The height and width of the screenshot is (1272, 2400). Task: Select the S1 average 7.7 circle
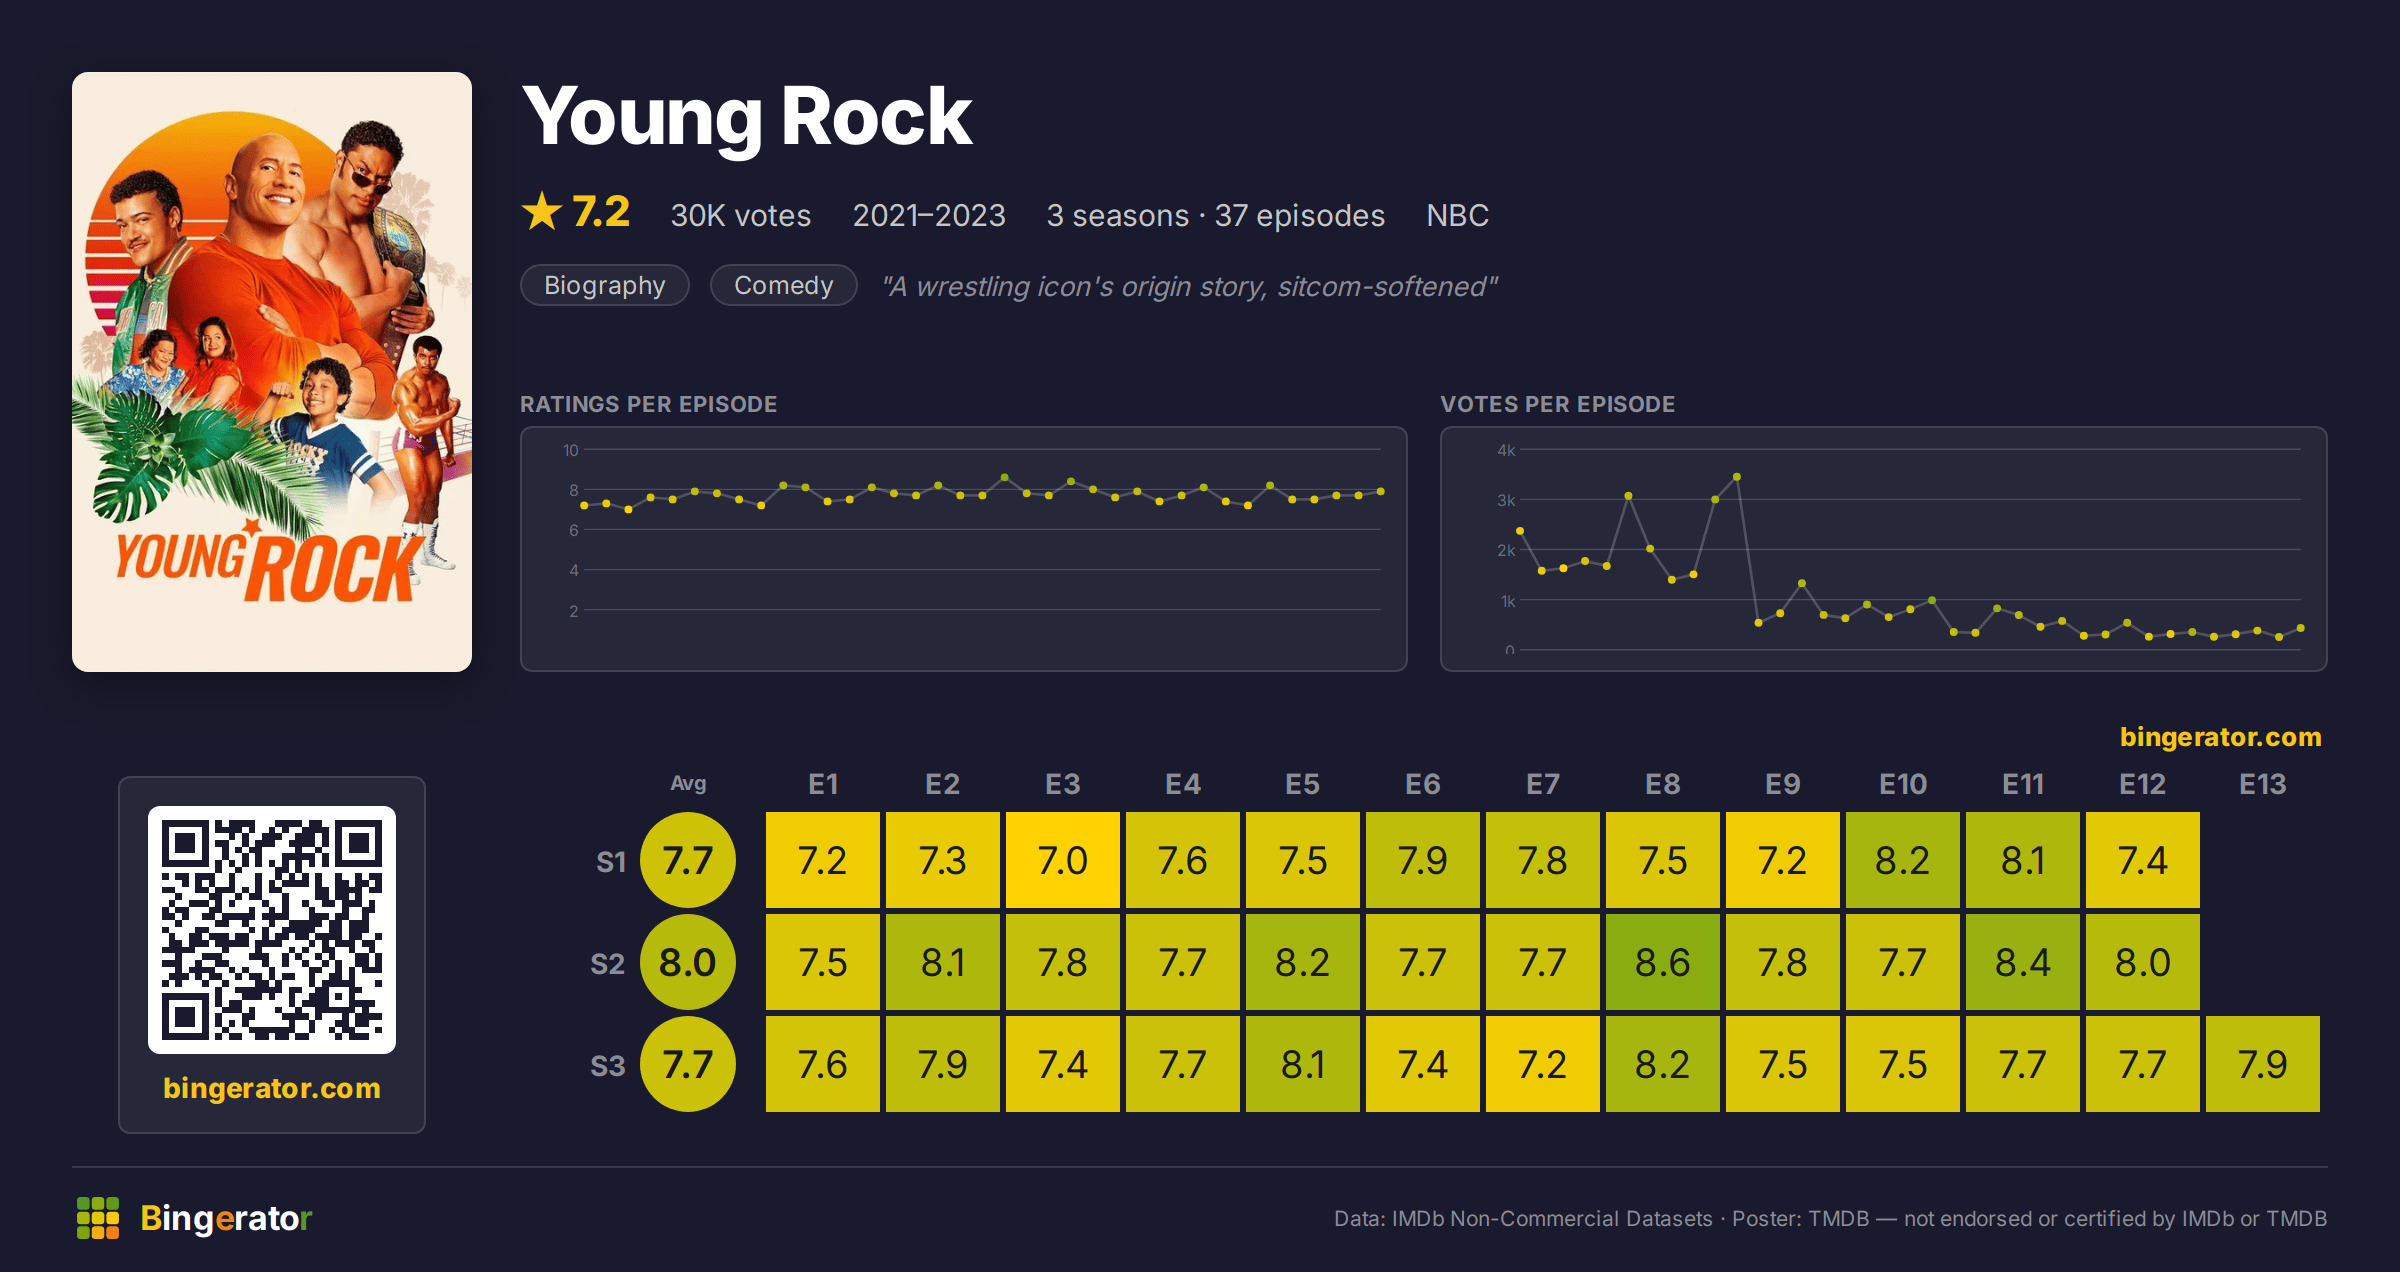click(688, 860)
